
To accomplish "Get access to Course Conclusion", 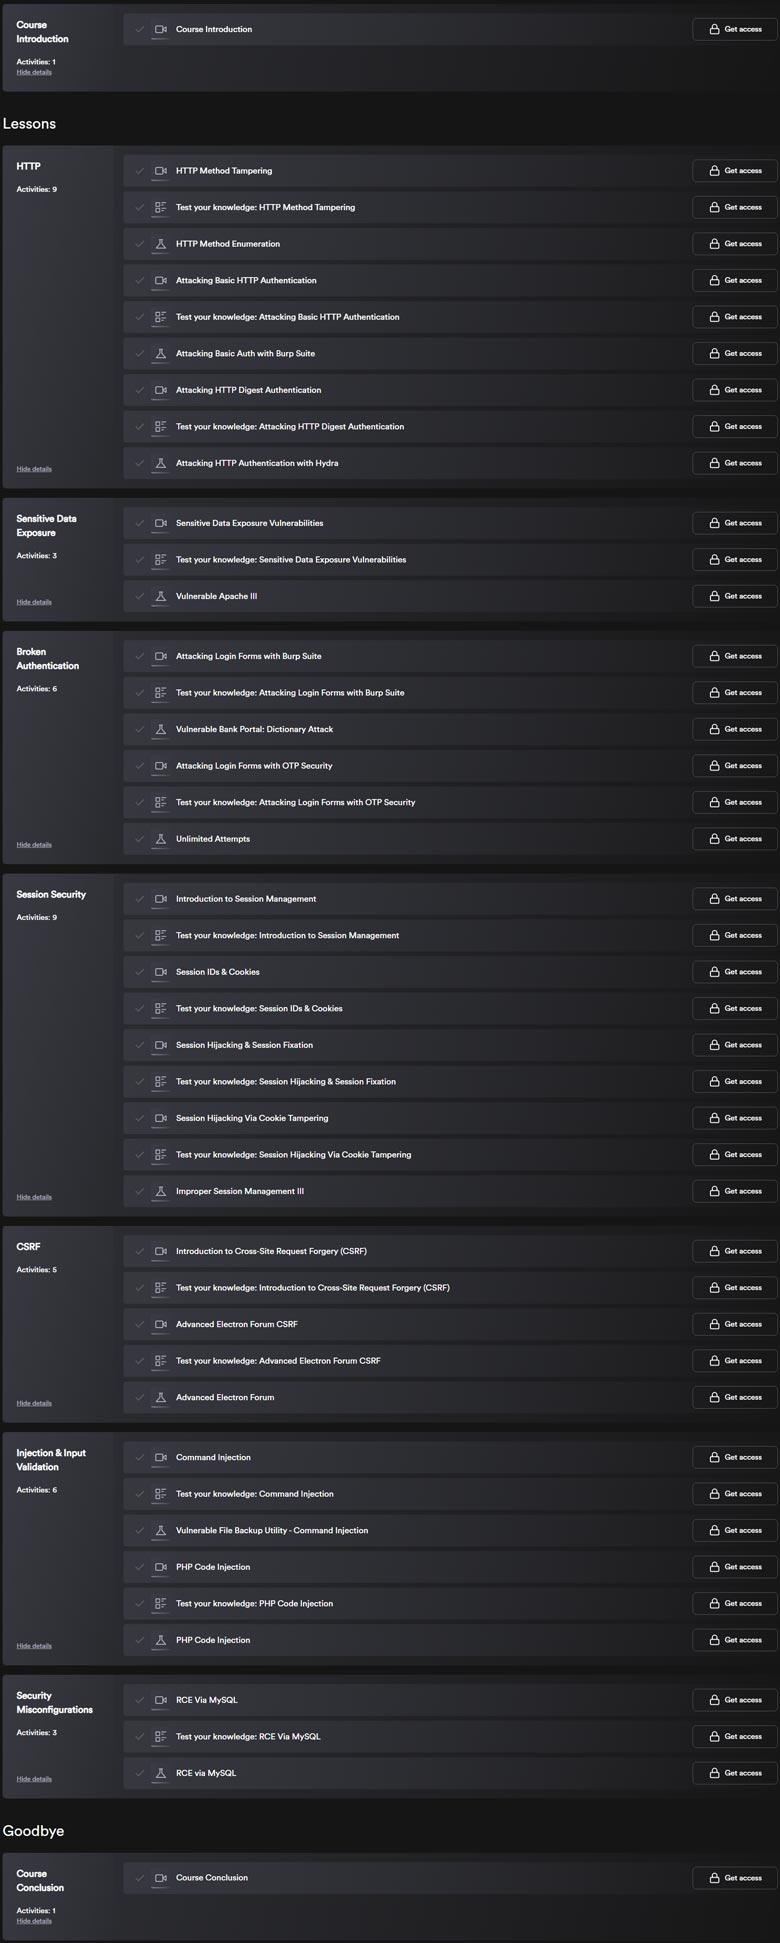I will [x=735, y=1878].
